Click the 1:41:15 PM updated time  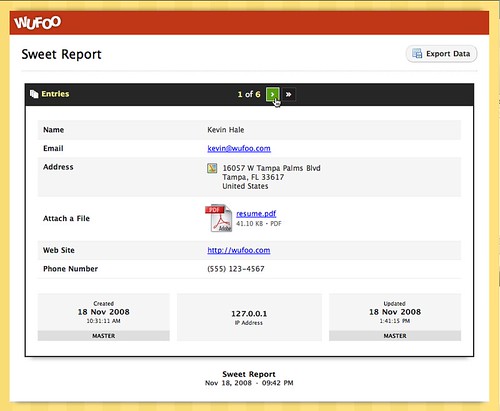click(395, 321)
